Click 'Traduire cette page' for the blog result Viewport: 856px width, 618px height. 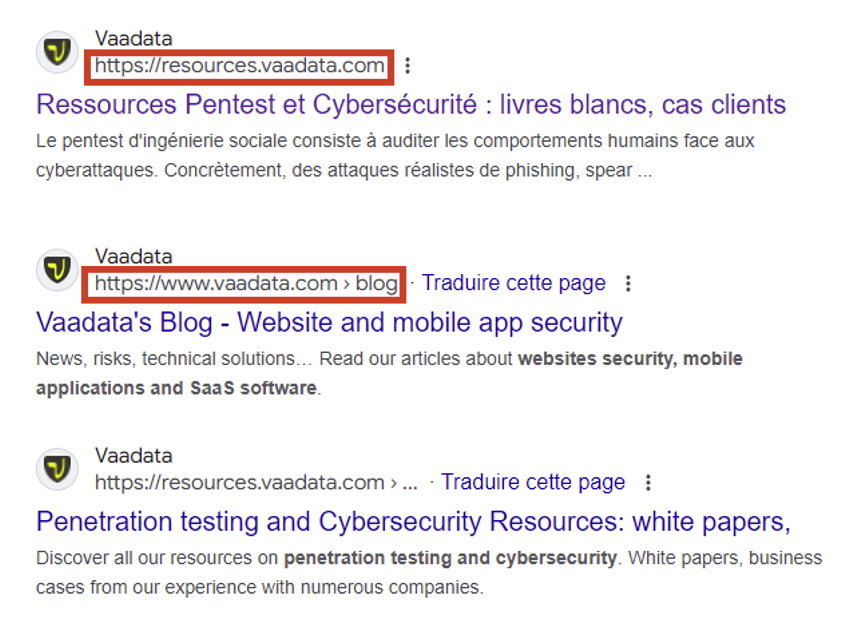click(513, 283)
